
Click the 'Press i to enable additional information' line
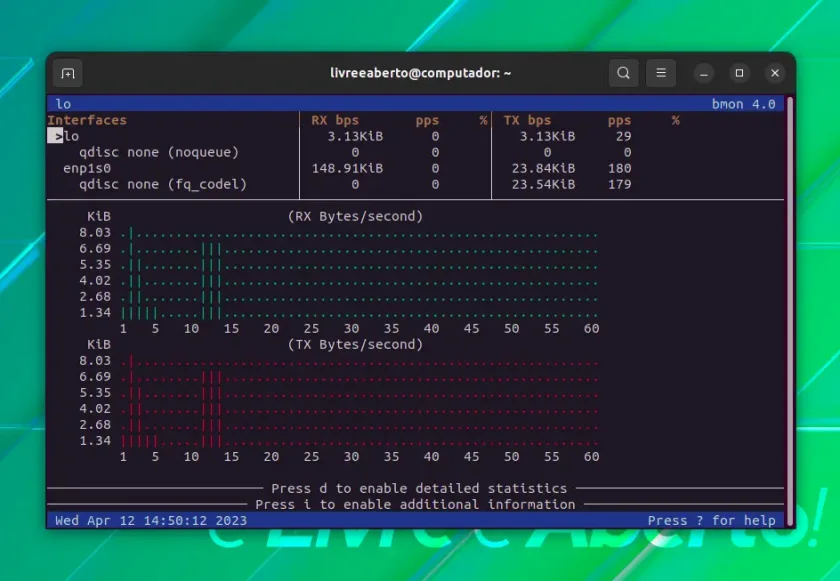tap(415, 504)
